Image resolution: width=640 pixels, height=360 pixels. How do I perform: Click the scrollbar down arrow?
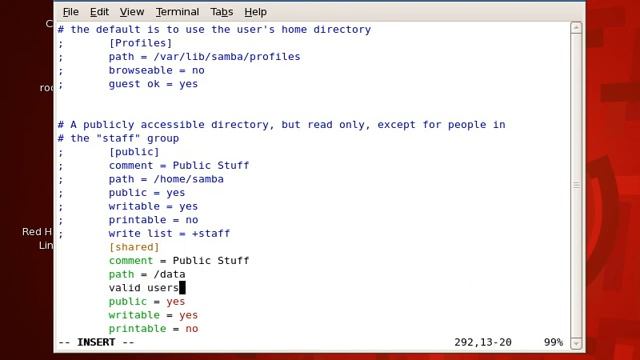coord(576,344)
